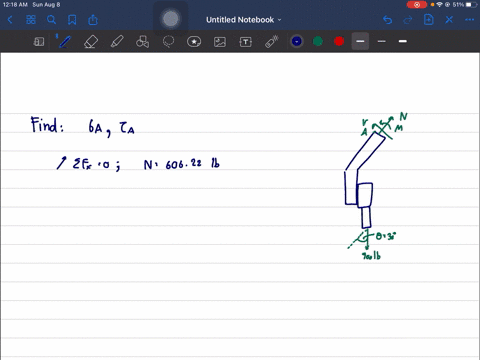Select the thin stroke width
This screenshot has width=480, height=360.
(x=382, y=41)
